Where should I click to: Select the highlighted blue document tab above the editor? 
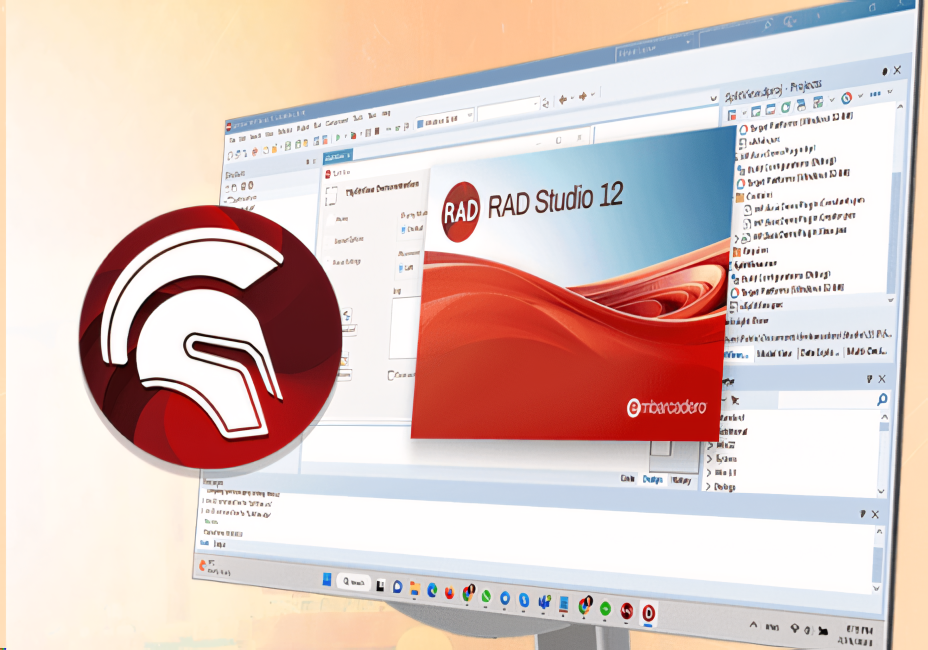[x=337, y=156]
